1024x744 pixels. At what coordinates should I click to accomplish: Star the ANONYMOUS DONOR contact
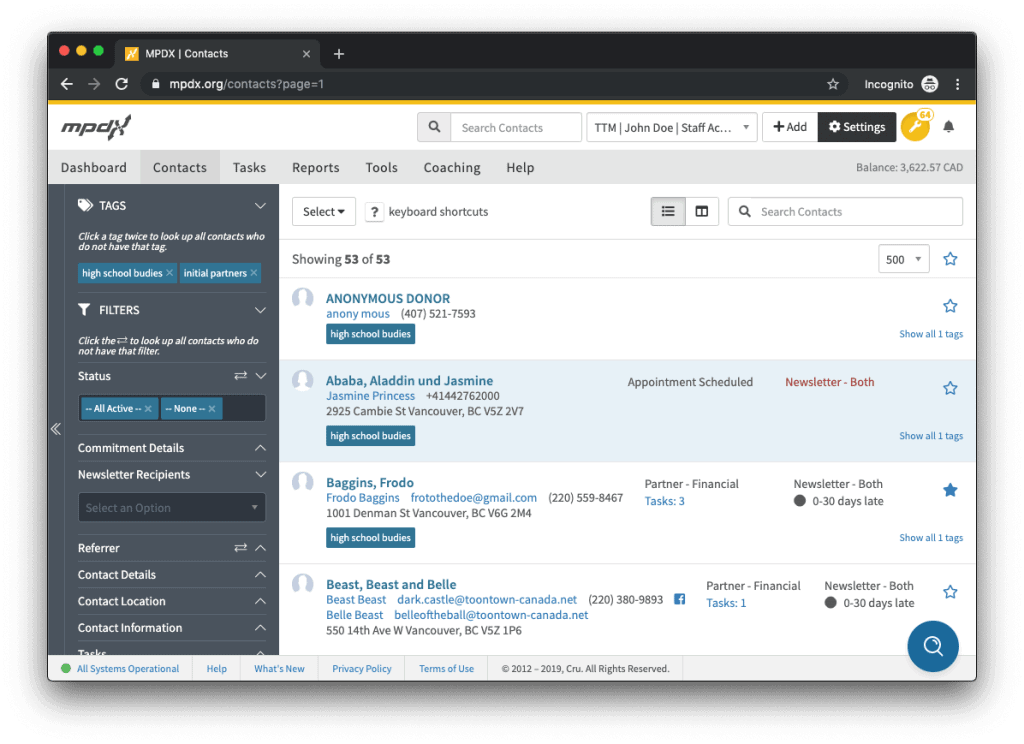pos(950,306)
